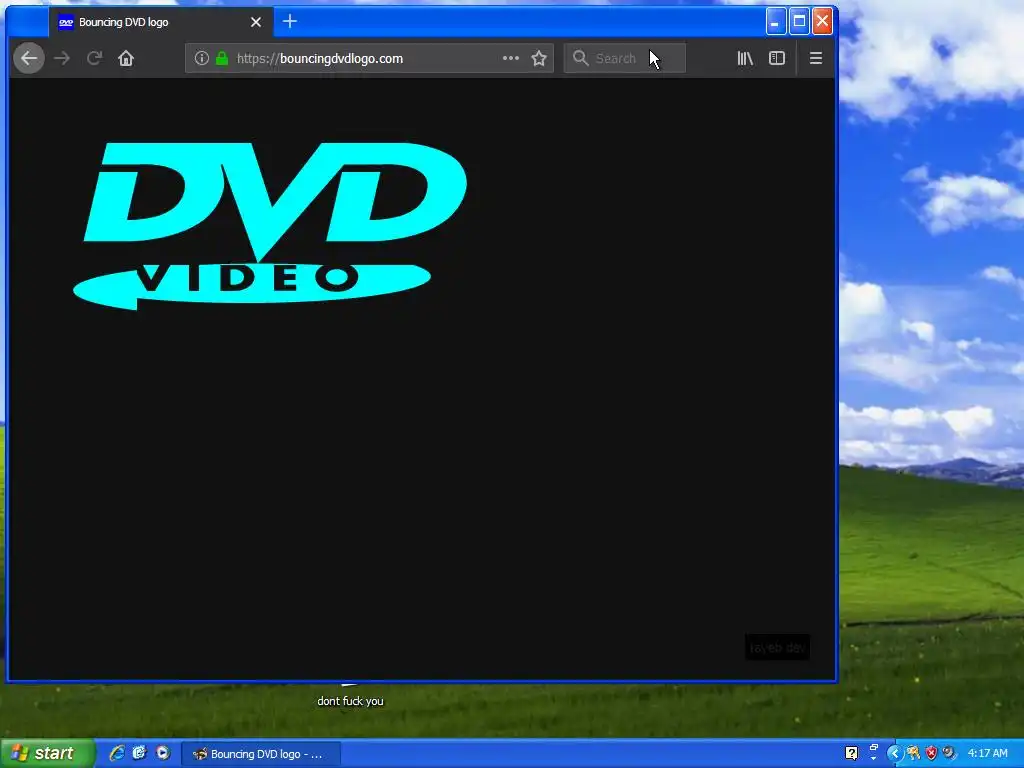The width and height of the screenshot is (1024, 768).
Task: Open the Windows Start menu
Action: 48,753
